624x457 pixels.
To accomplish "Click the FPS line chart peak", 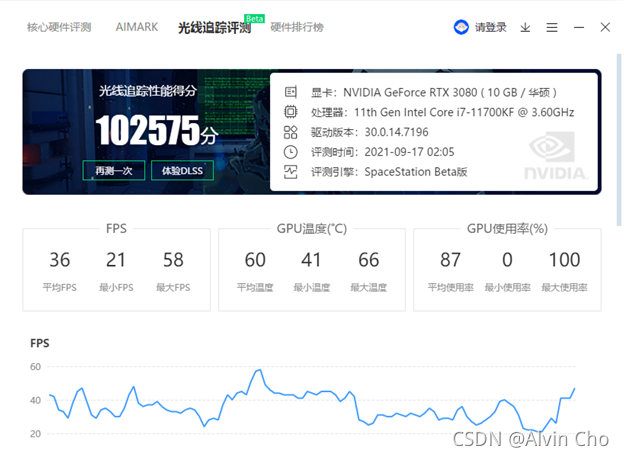I will coord(260,370).
